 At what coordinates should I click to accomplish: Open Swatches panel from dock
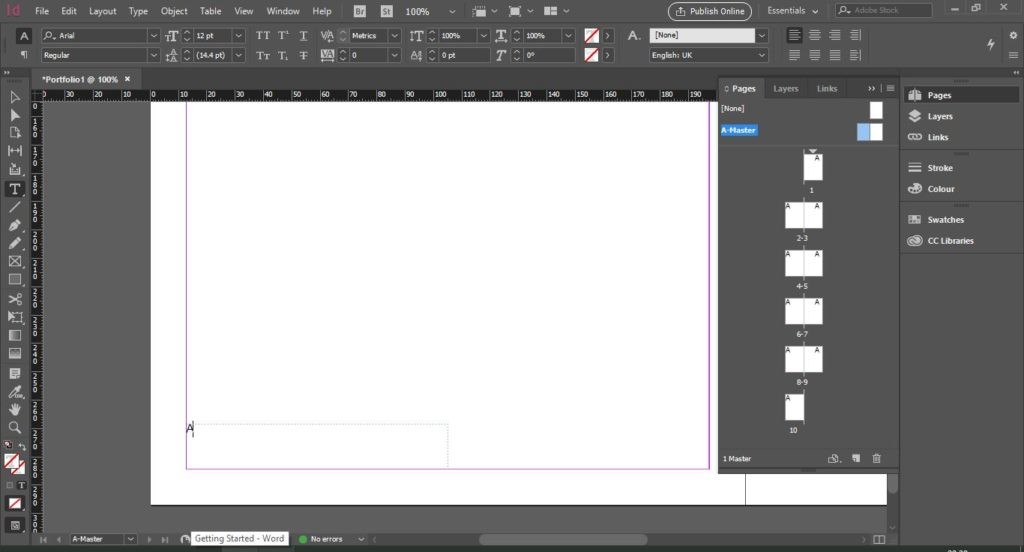pyautogui.click(x=945, y=219)
